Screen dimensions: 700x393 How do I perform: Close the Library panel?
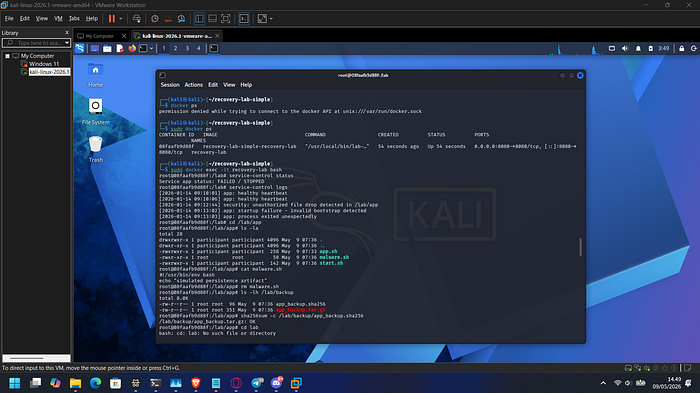coord(67,33)
